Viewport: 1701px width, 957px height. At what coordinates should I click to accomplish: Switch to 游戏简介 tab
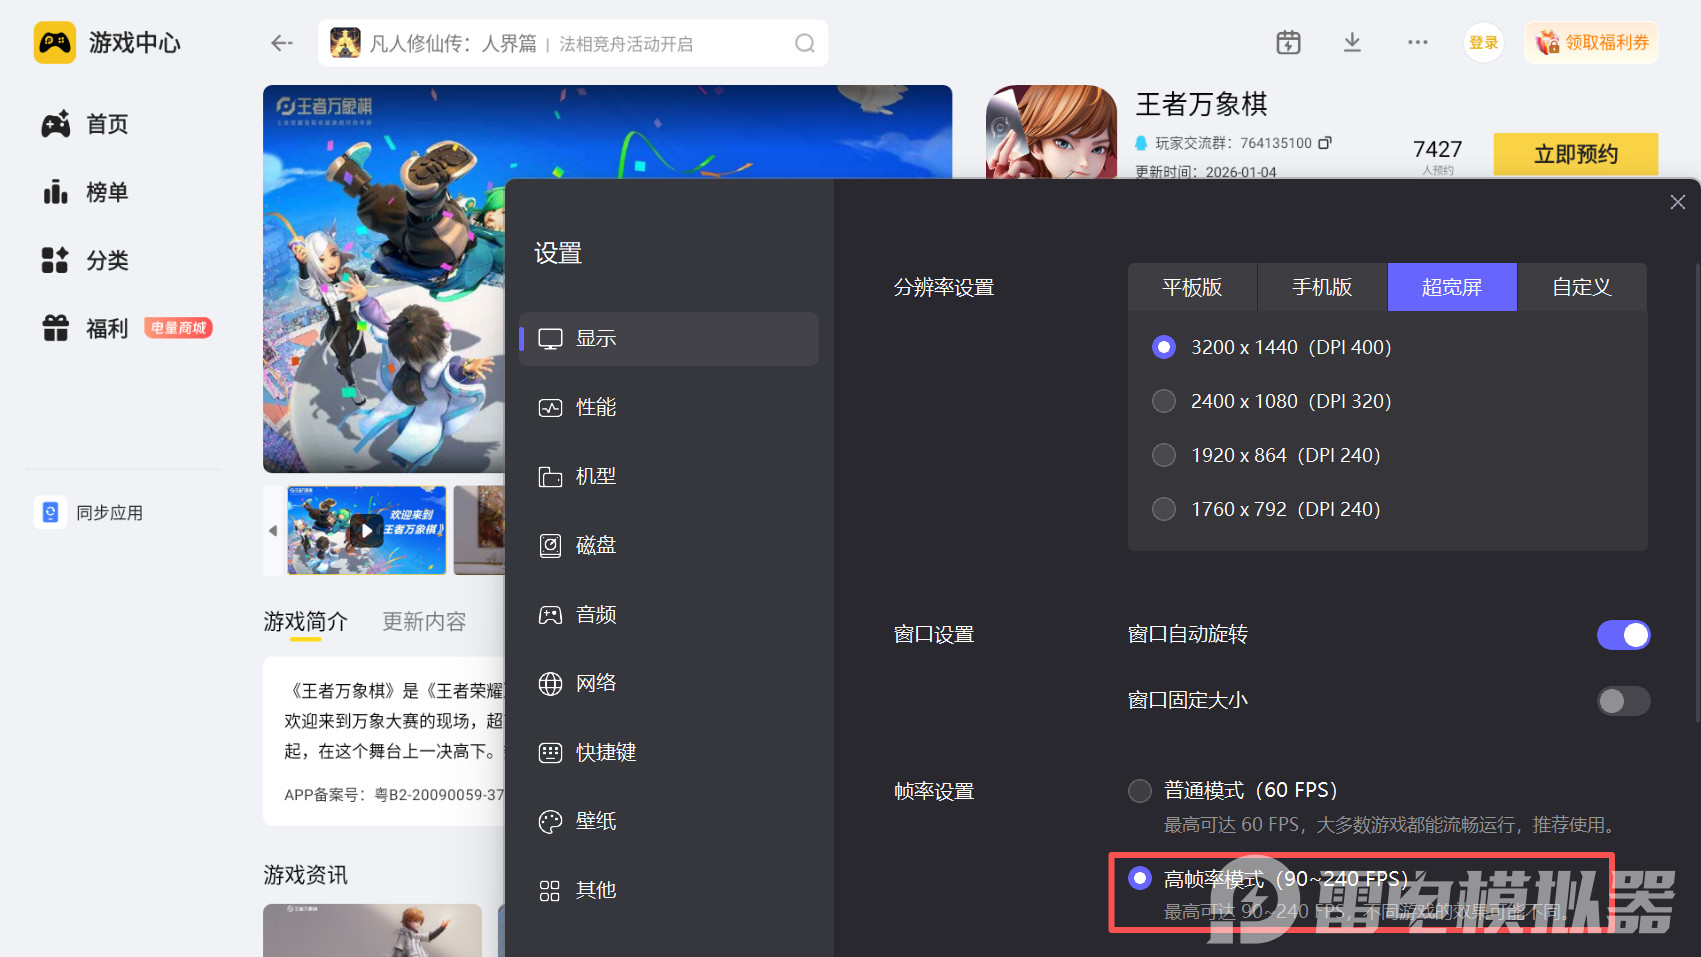[306, 622]
